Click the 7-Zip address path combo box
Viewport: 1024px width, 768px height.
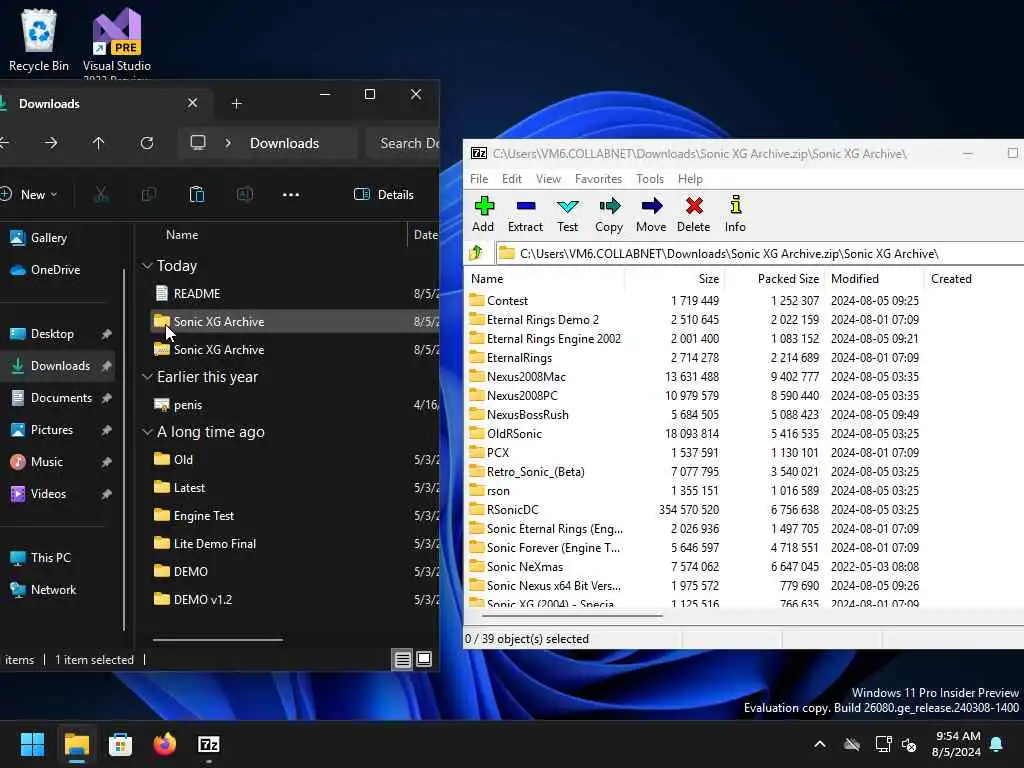coord(760,253)
